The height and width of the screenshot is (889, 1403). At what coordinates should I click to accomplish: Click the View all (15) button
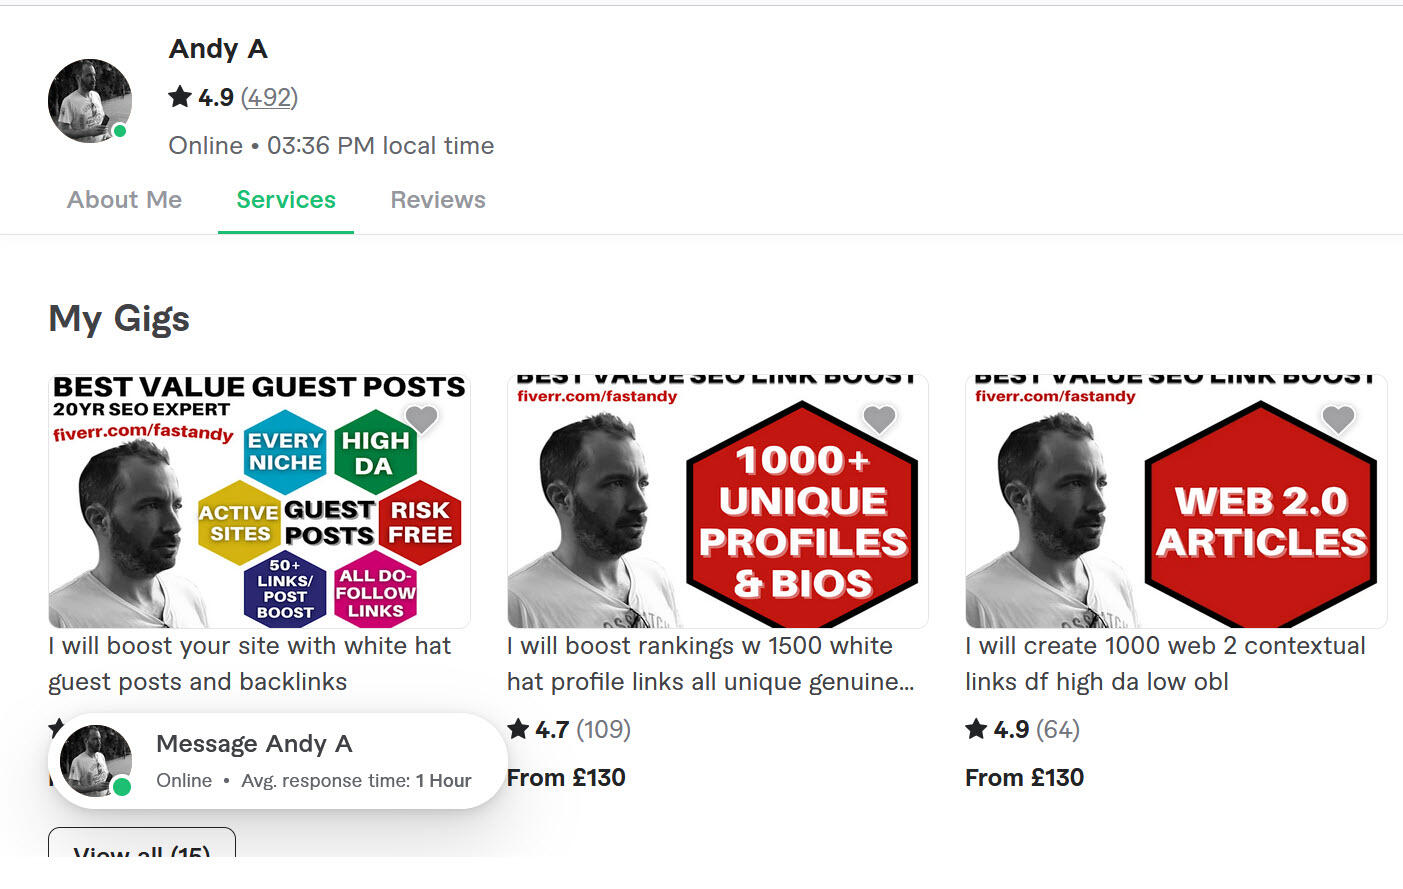pos(142,848)
